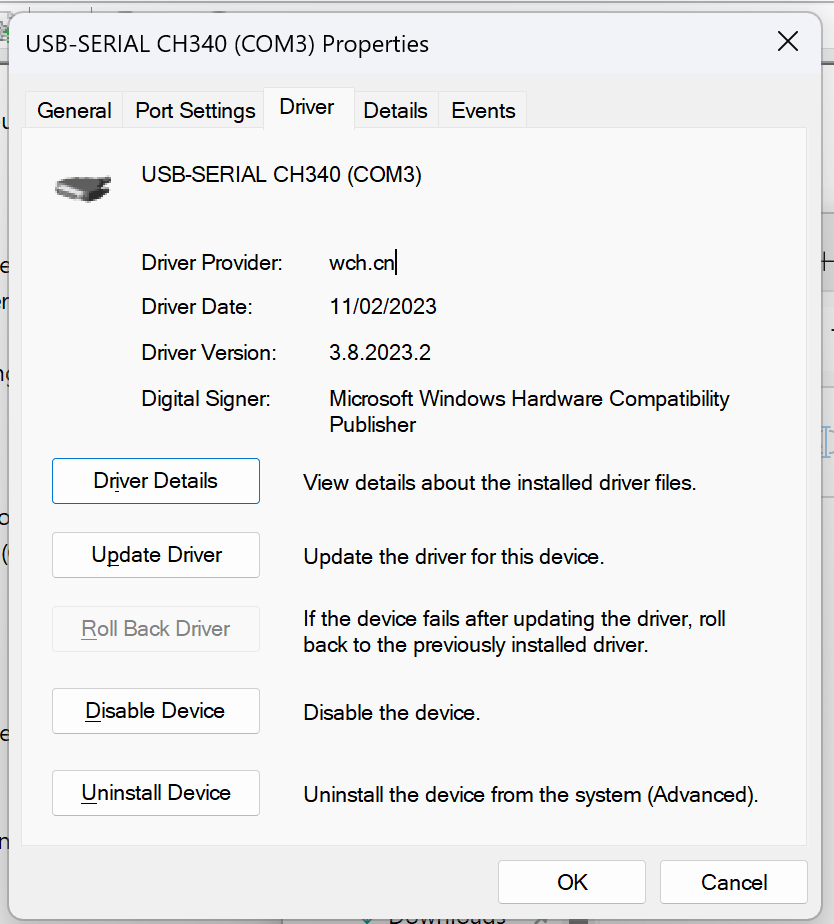Click the serial device icon
Screen dimensions: 834x924
coord(82,186)
